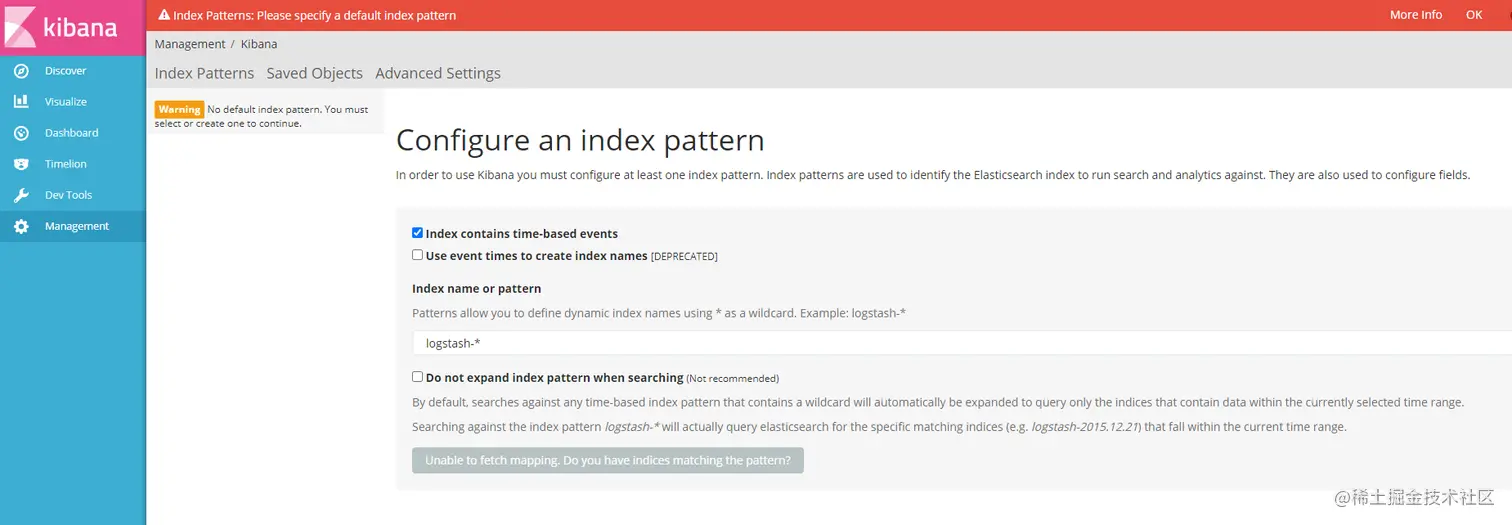The image size is (1512, 525).
Task: Click the warning triangle icon in red banner
Action: pyautogui.click(x=164, y=15)
